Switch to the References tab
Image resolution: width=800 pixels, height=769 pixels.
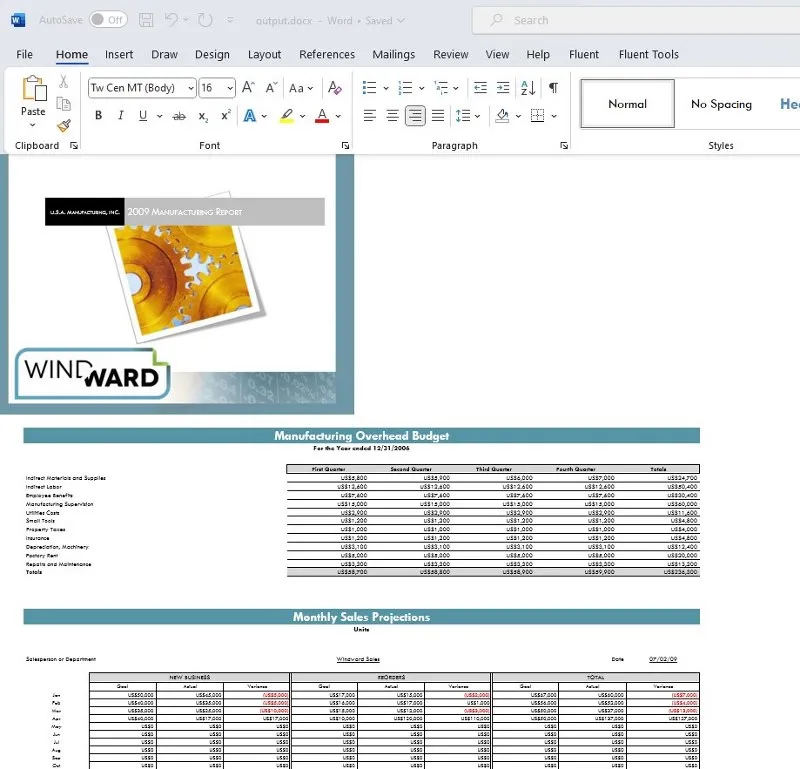tap(327, 54)
